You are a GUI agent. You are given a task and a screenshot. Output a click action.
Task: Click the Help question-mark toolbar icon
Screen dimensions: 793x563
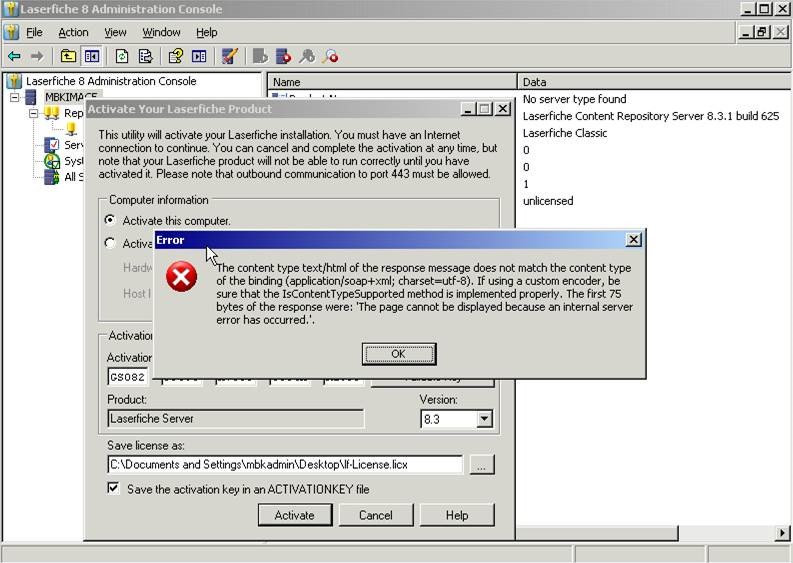tap(176, 56)
